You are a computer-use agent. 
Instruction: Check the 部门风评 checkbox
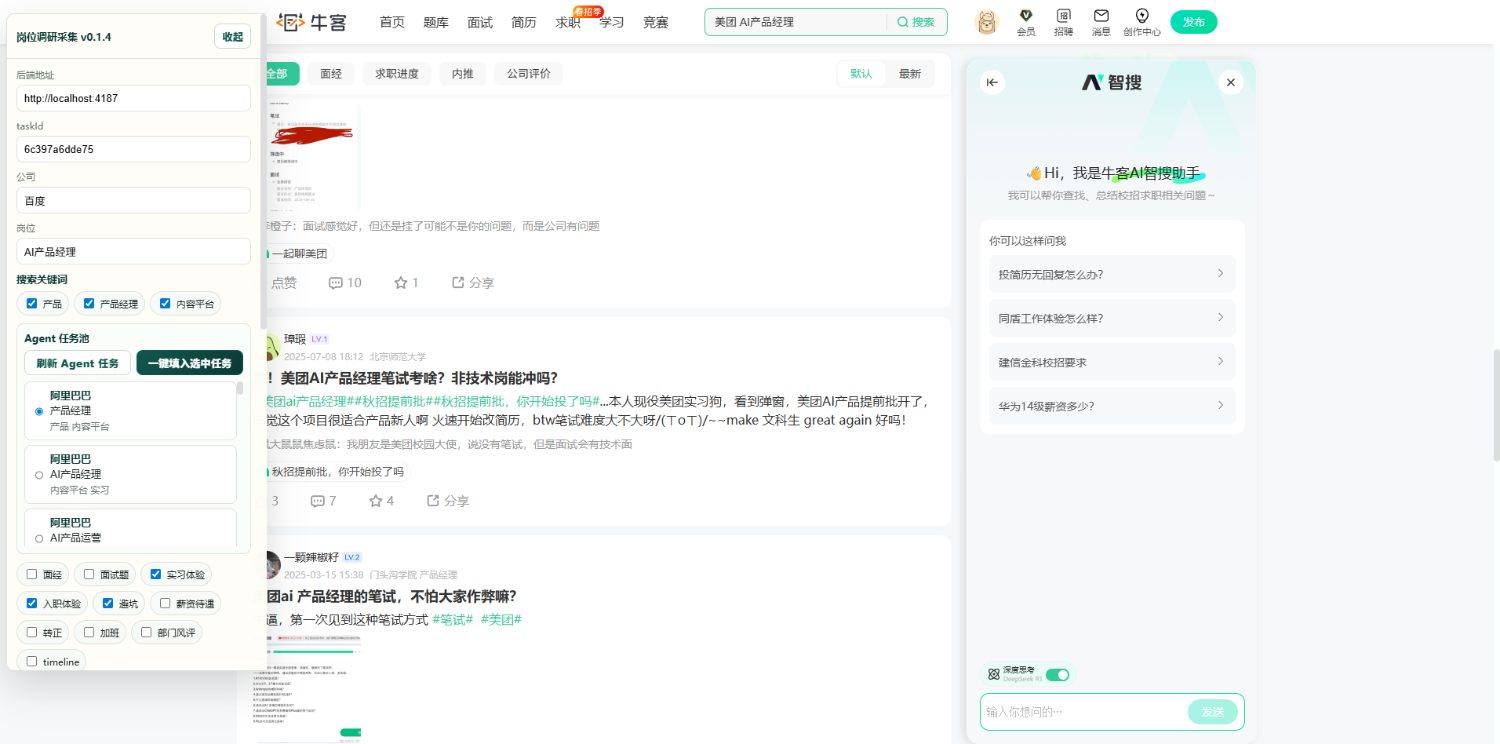point(146,633)
